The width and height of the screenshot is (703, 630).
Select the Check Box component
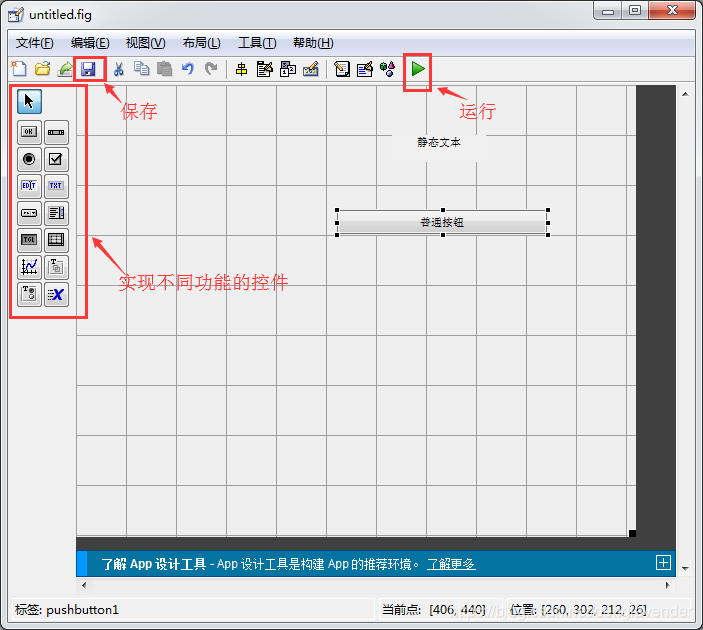point(56,159)
